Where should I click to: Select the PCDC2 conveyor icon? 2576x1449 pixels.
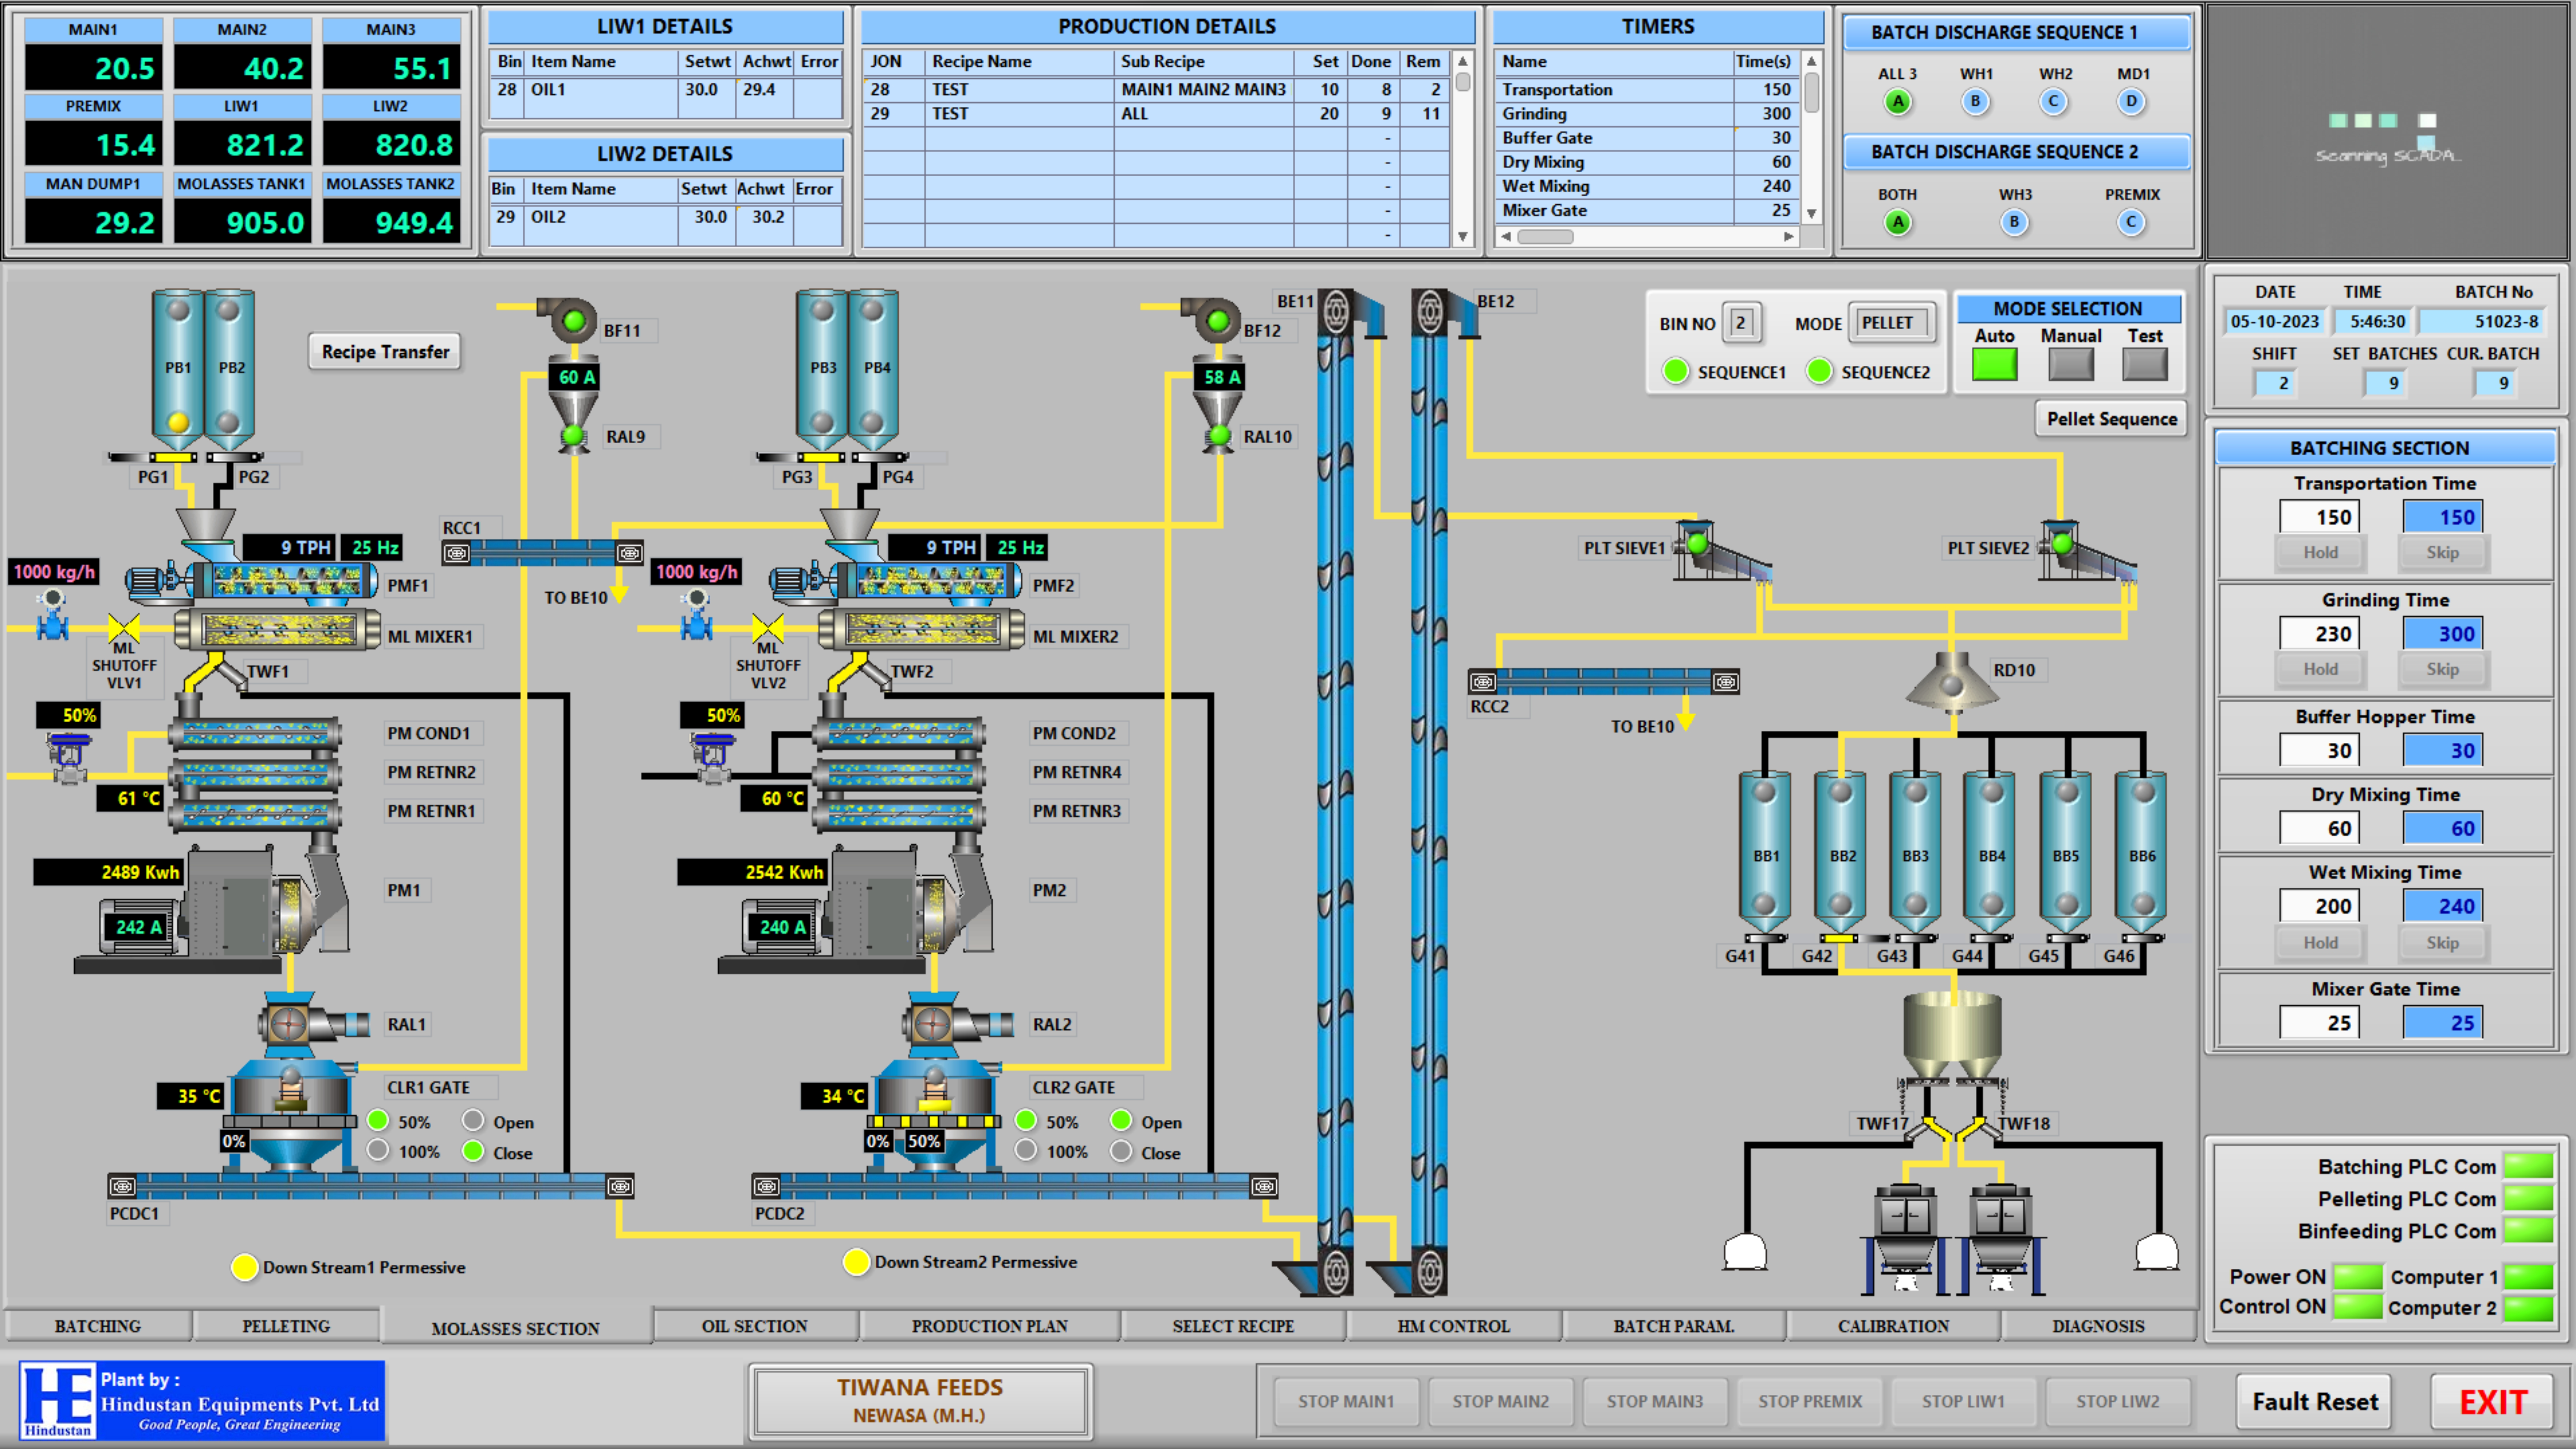pyautogui.click(x=1015, y=1187)
